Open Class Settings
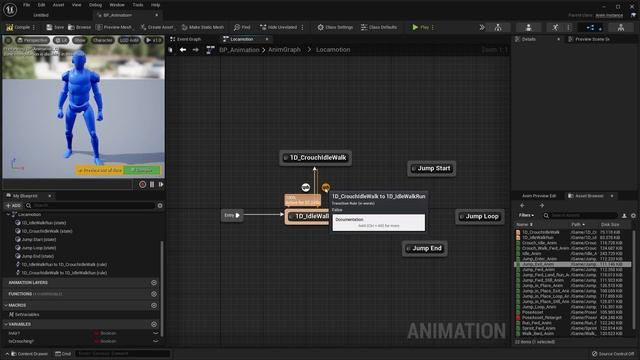Viewport: 640px width, 360px height. click(x=335, y=27)
